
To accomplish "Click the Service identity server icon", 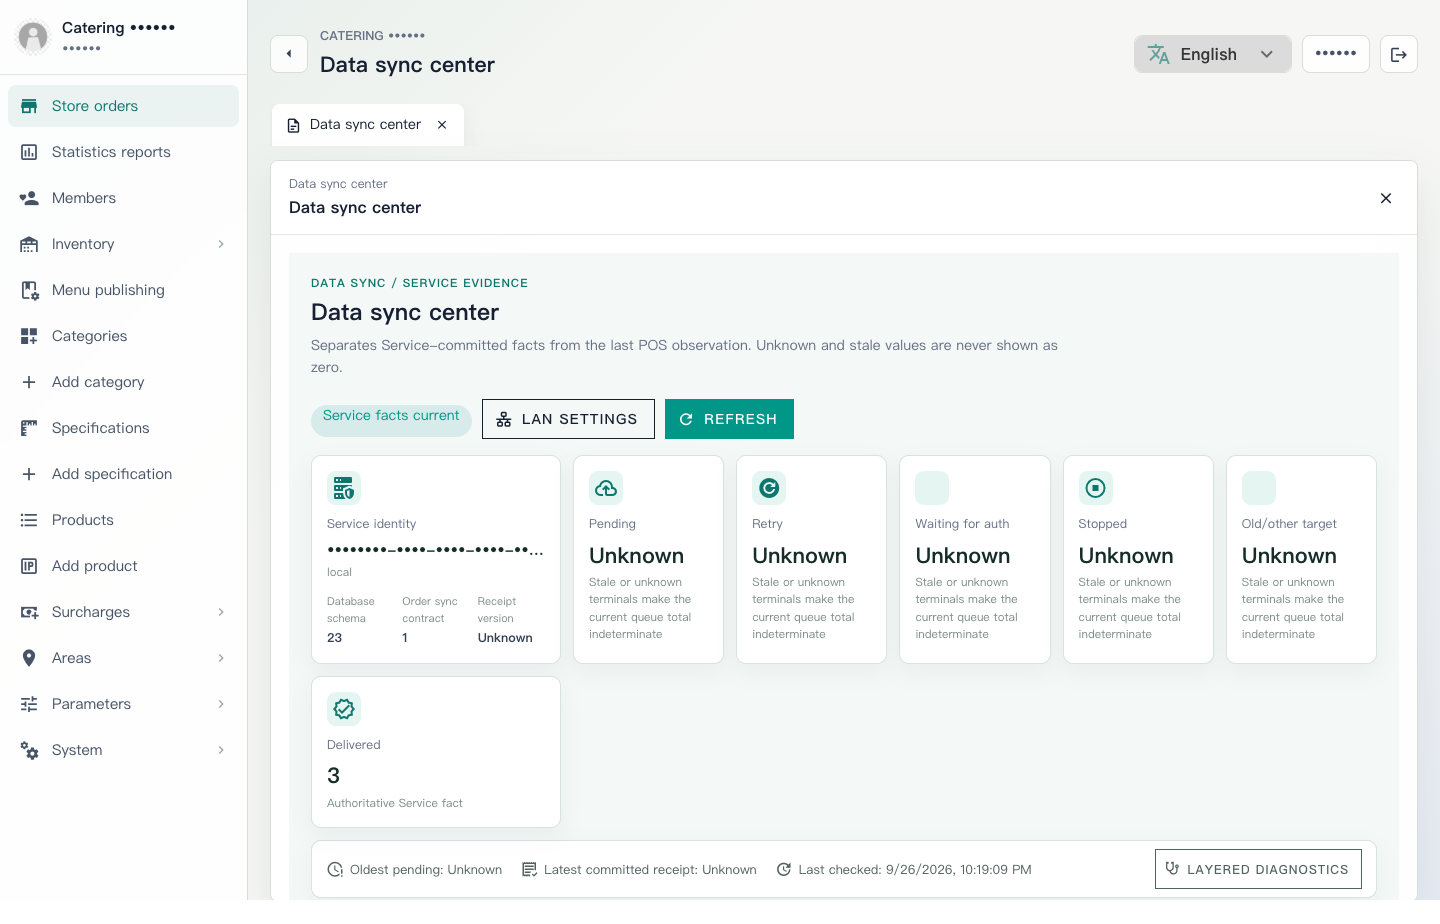I will 344,488.
